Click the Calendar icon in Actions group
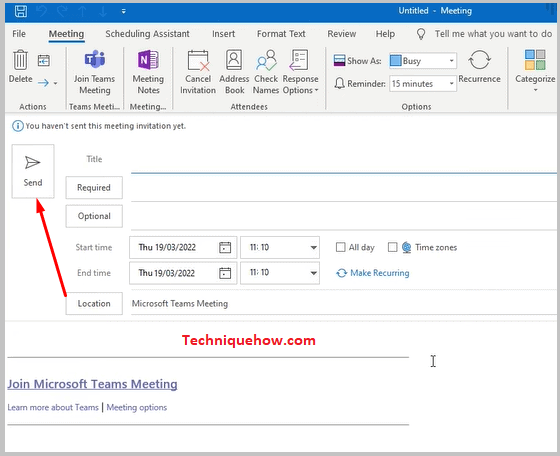This screenshot has width=560, height=456. coord(44,60)
